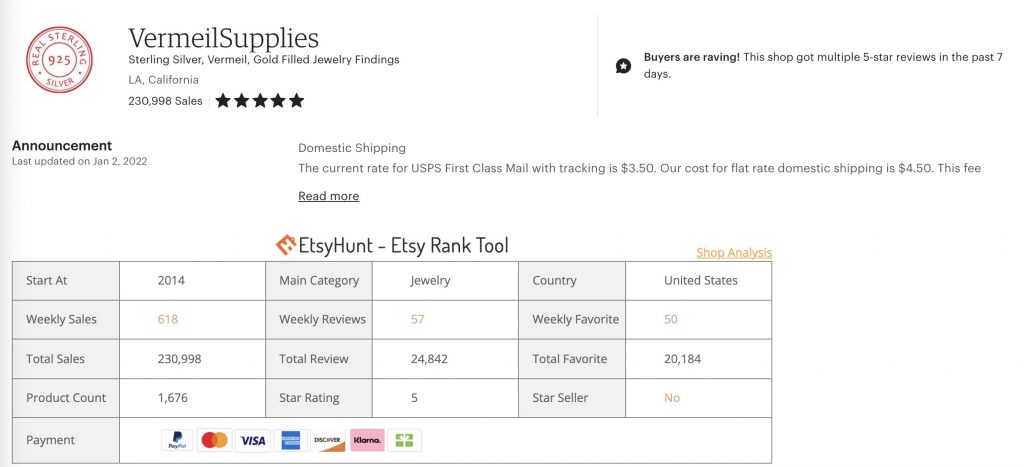Click the Weekly Favorite value 50

pyautogui.click(x=671, y=319)
